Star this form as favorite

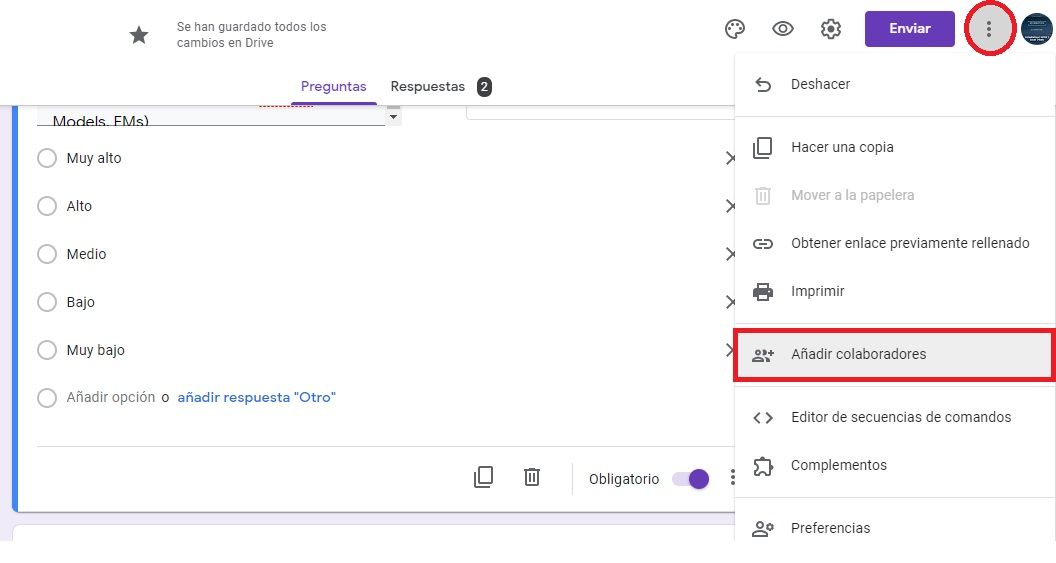tap(139, 34)
